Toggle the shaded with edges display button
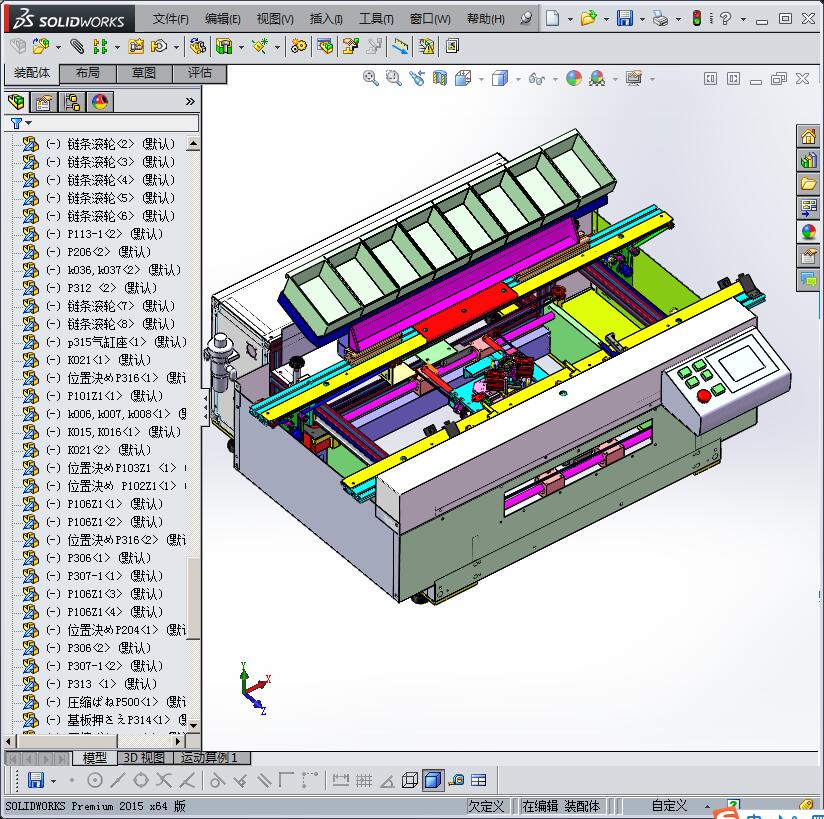This screenshot has height=819, width=824. pyautogui.click(x=433, y=781)
